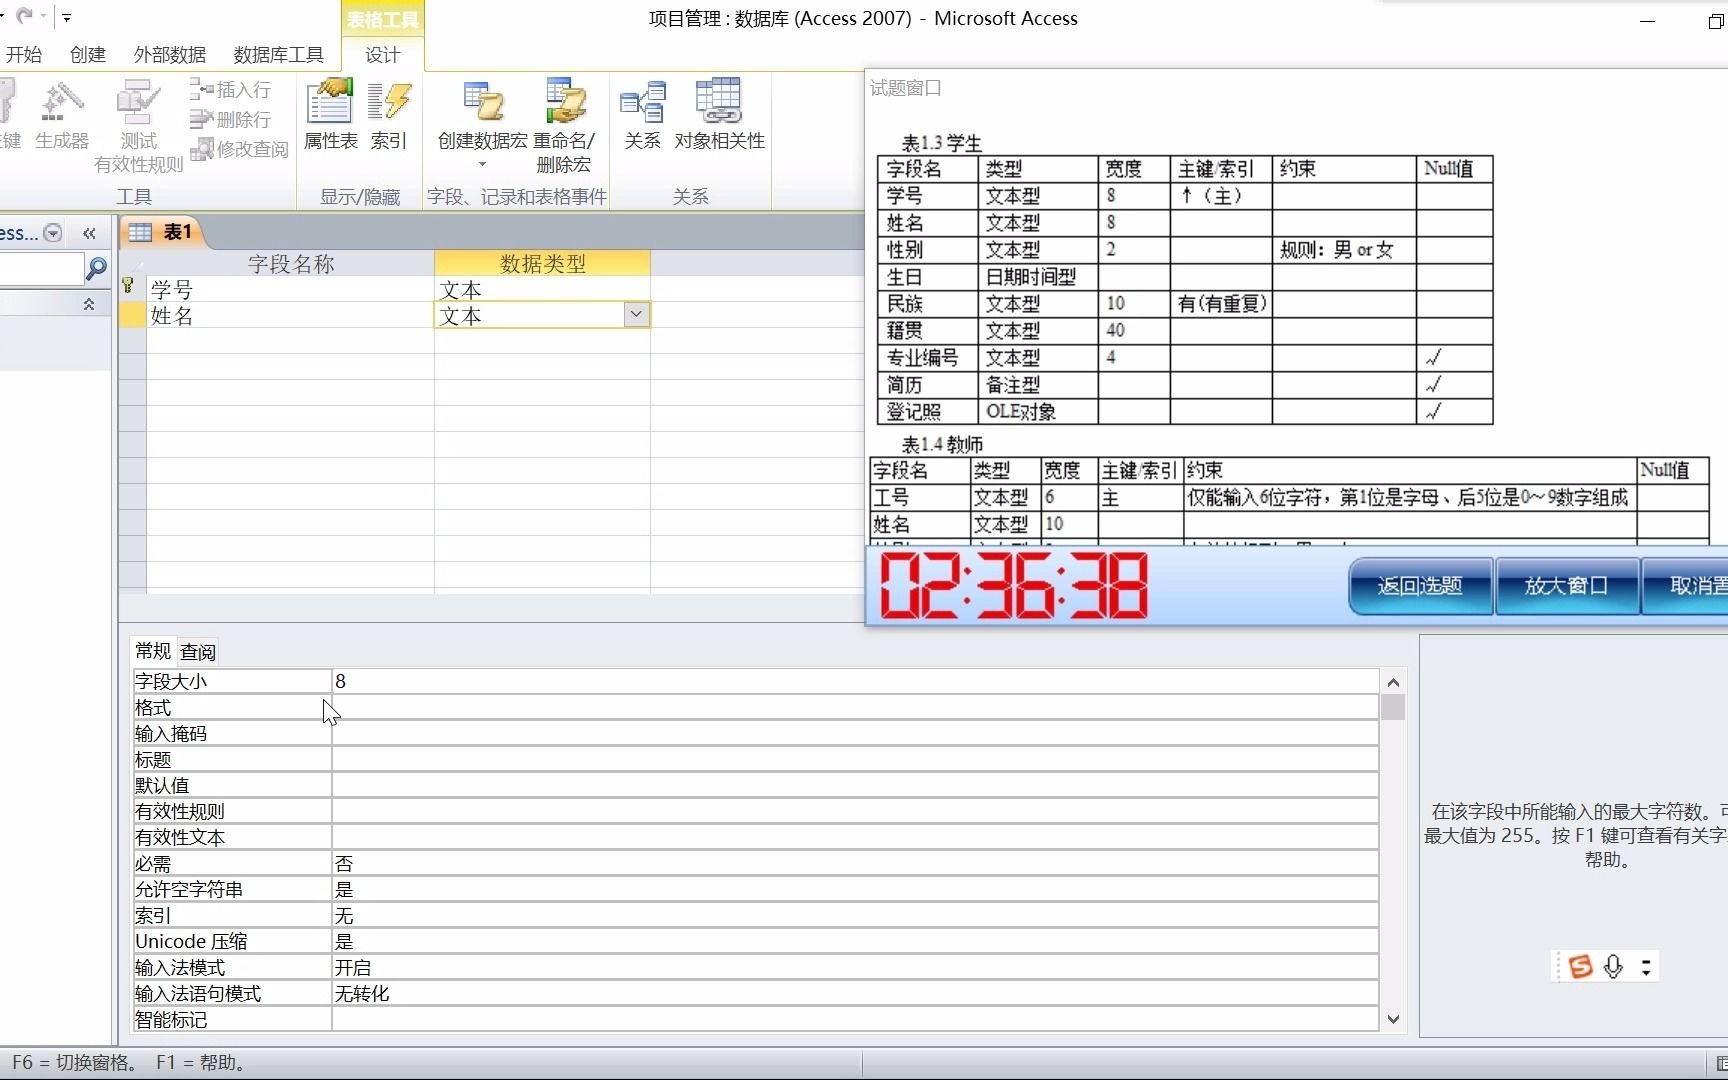
Task: Click the 字段名称 column header
Action: click(290, 263)
